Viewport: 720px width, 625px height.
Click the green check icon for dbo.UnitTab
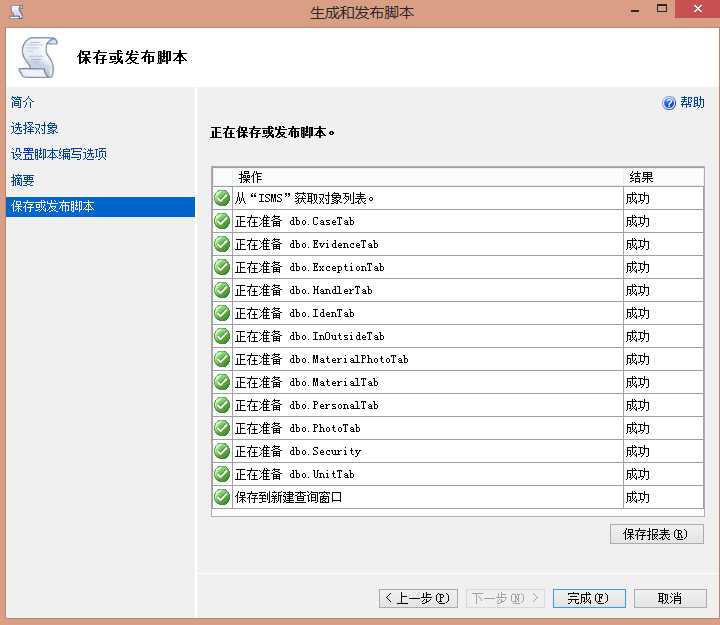222,474
